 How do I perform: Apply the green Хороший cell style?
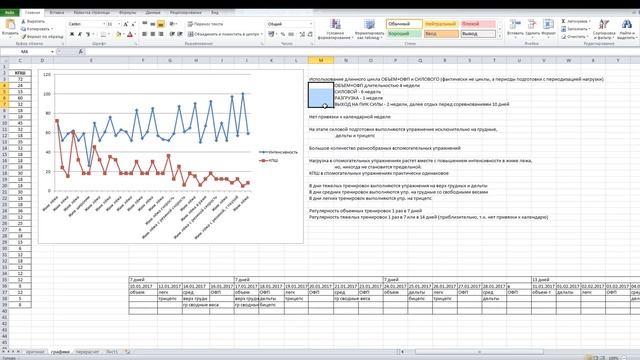pos(404,34)
